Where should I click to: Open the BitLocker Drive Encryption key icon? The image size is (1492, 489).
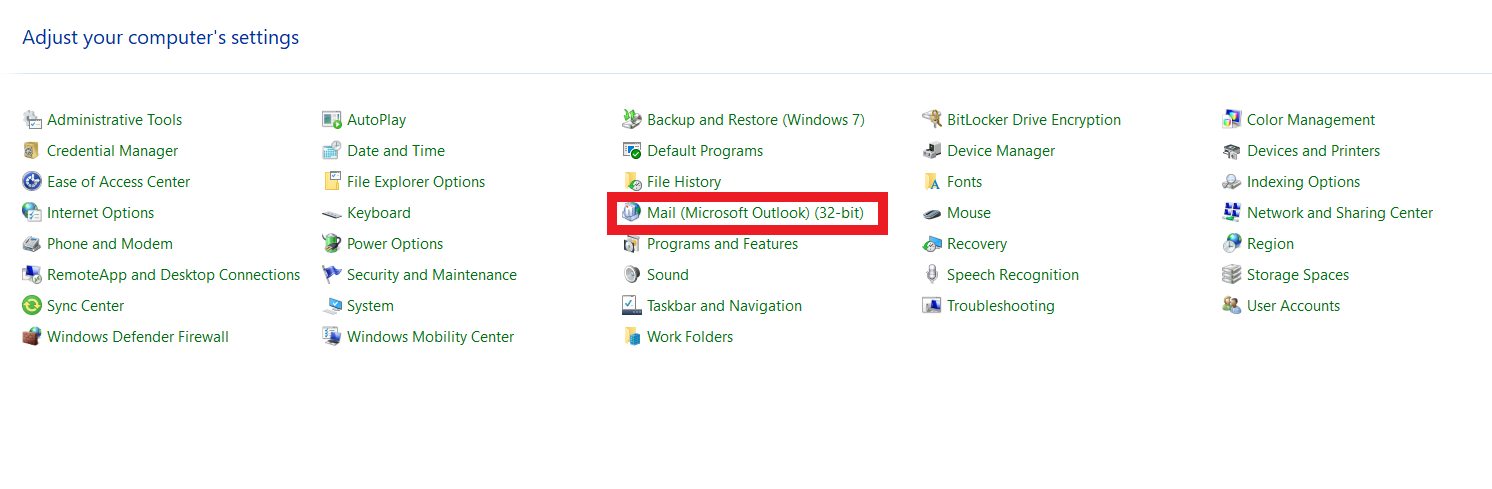tap(932, 120)
